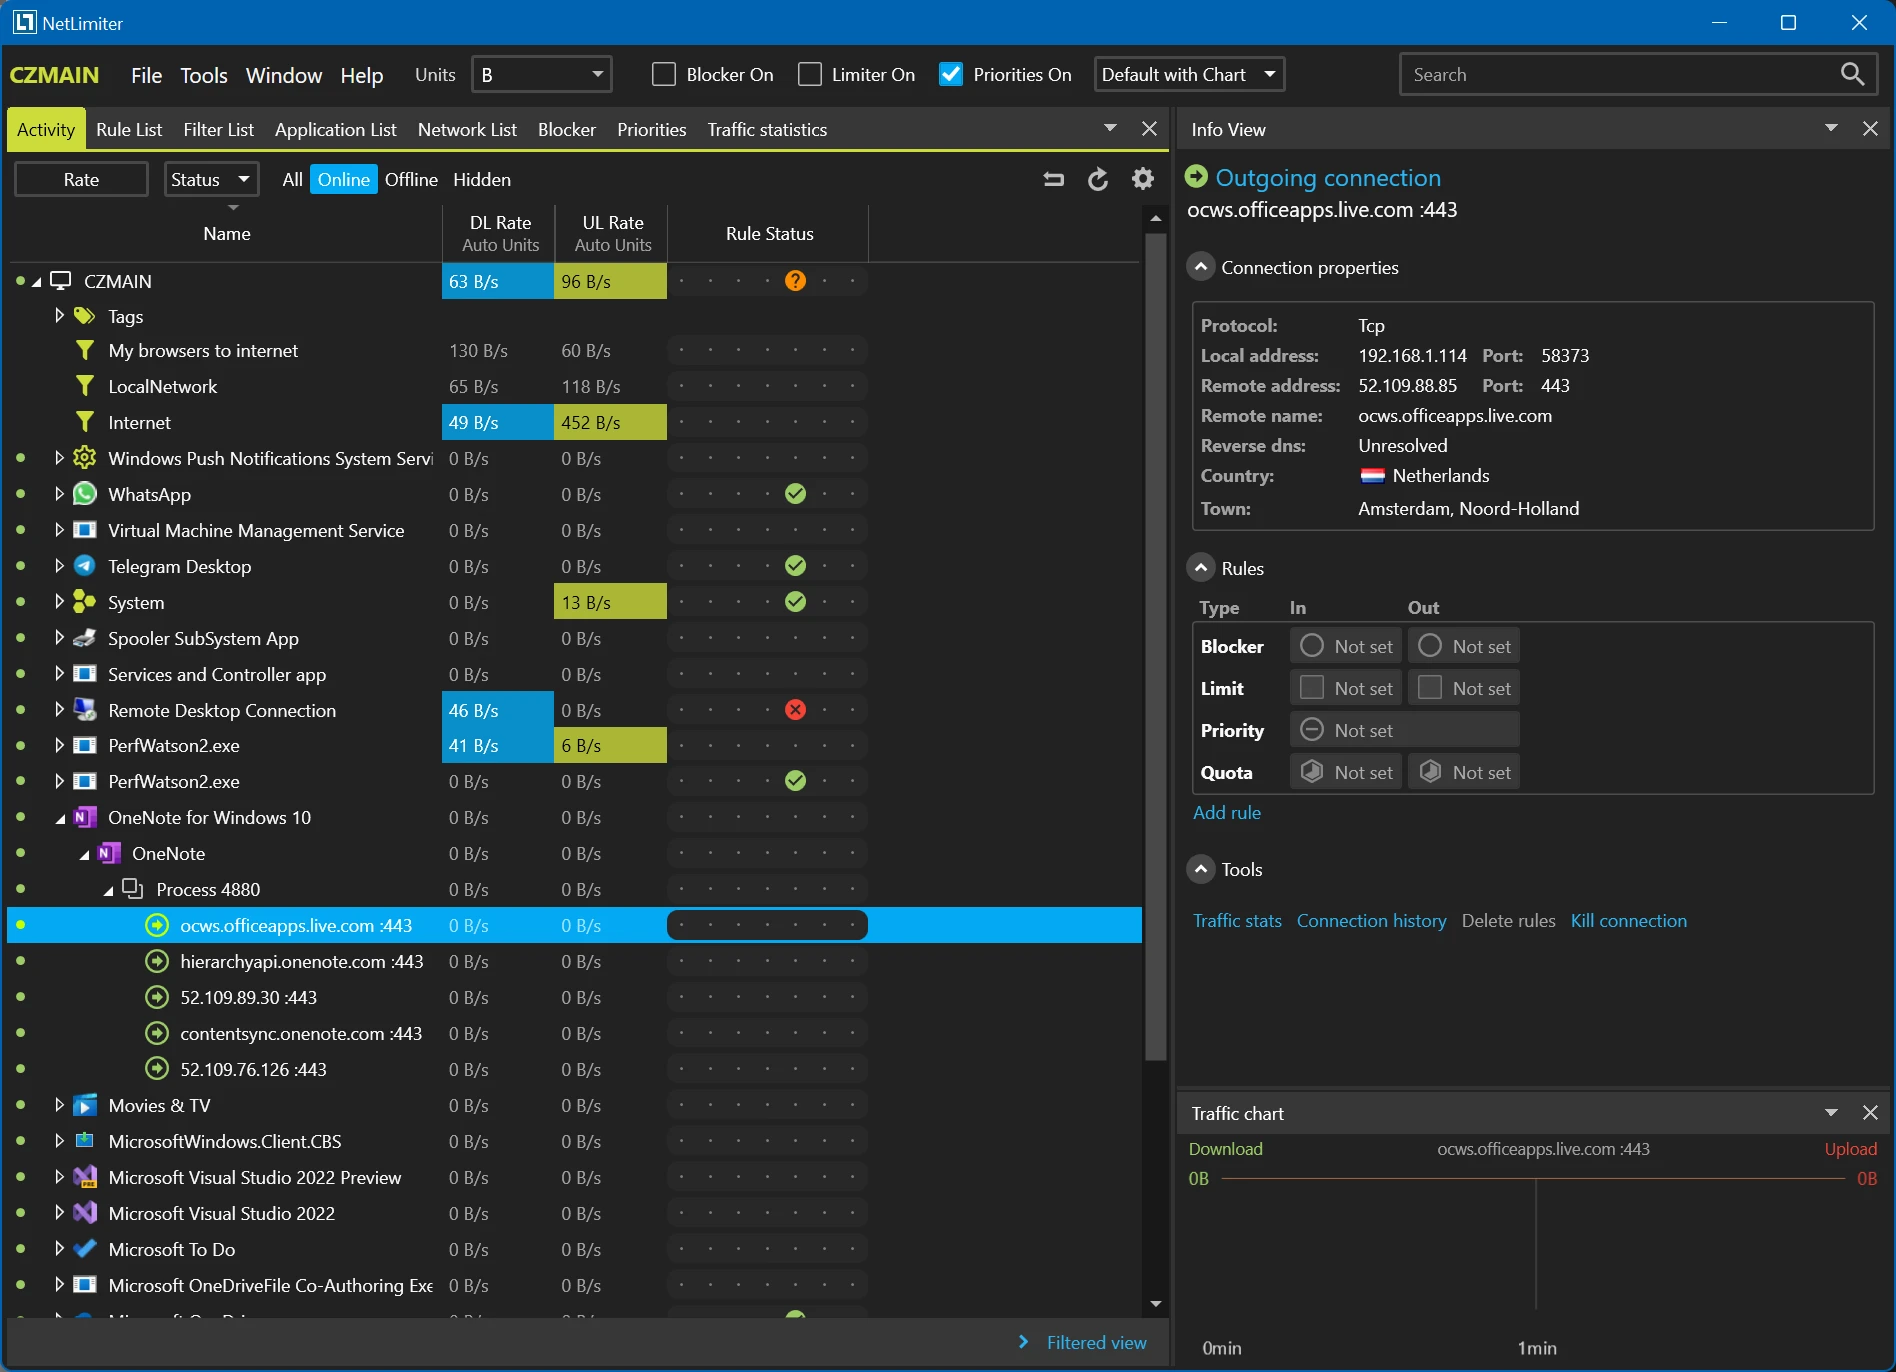Open the Status dropdown
This screenshot has height=1372, width=1896.
pos(211,179)
